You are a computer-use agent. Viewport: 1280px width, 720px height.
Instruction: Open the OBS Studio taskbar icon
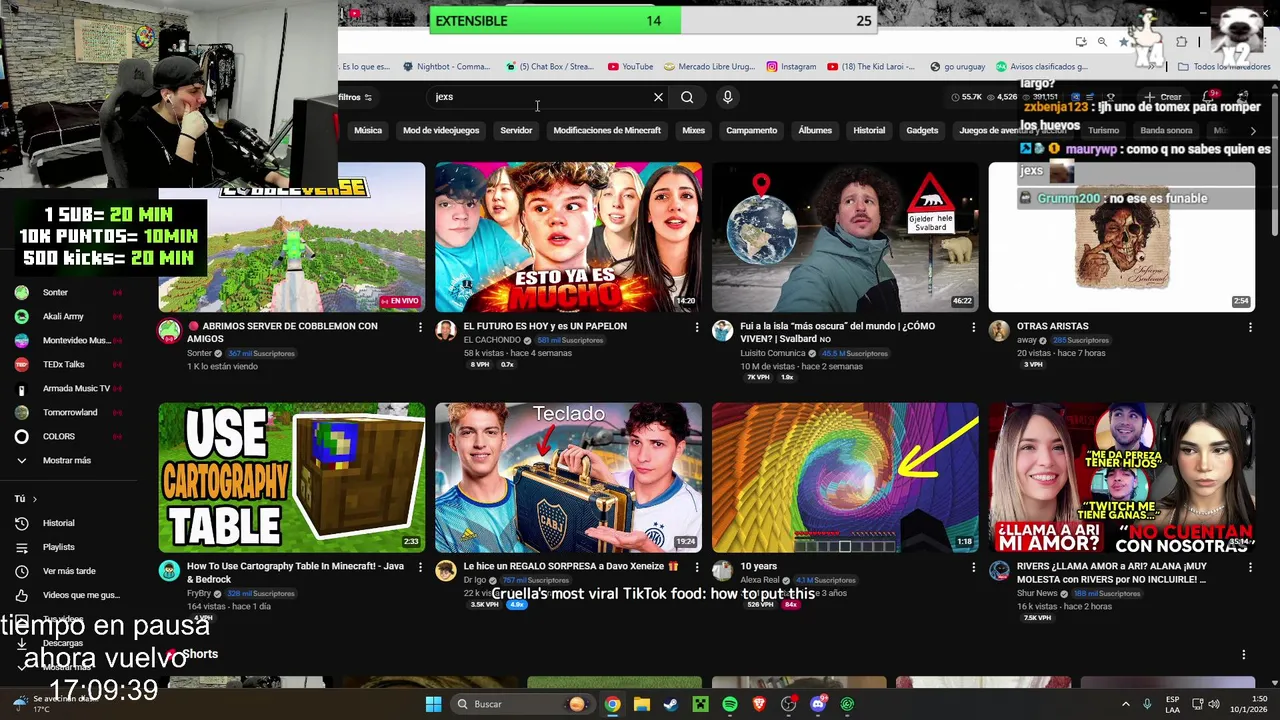pyautogui.click(x=789, y=704)
